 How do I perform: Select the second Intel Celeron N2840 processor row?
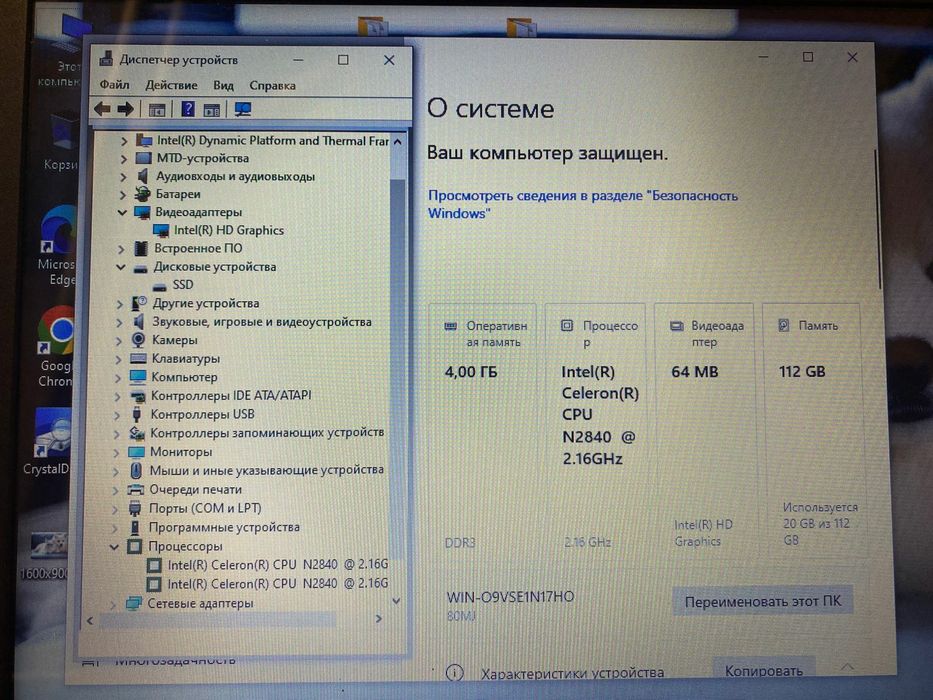click(268, 583)
